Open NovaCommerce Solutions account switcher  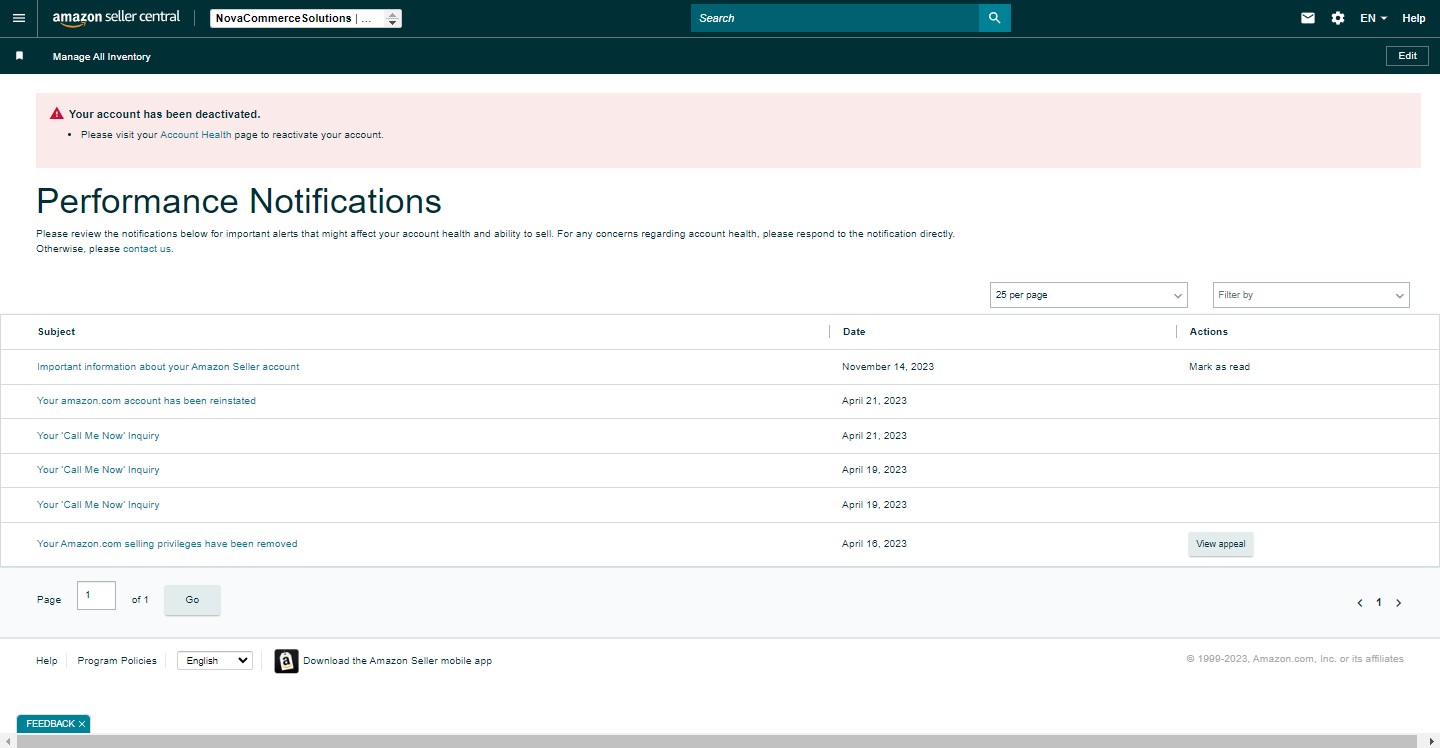306,18
